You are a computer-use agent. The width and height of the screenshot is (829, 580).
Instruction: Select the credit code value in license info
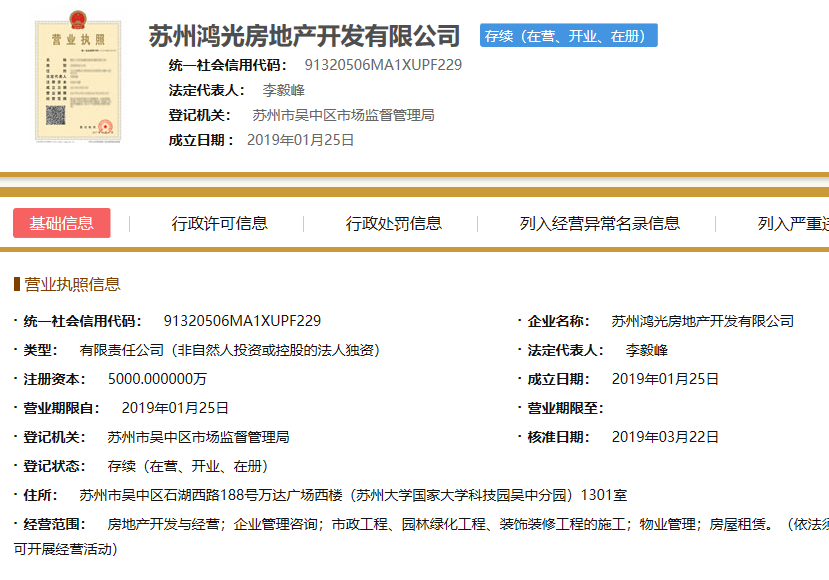coord(242,321)
